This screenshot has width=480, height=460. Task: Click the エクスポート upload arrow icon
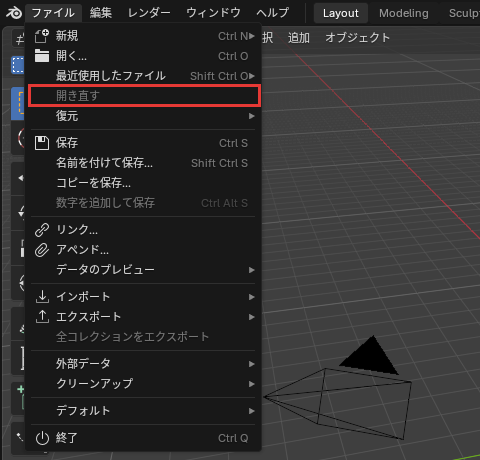42,317
